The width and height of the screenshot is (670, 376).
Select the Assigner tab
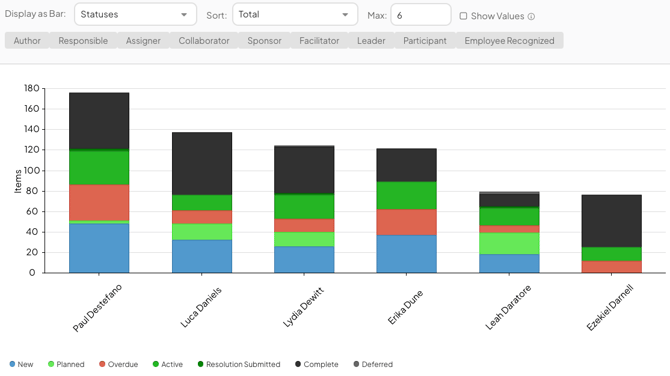pyautogui.click(x=143, y=41)
